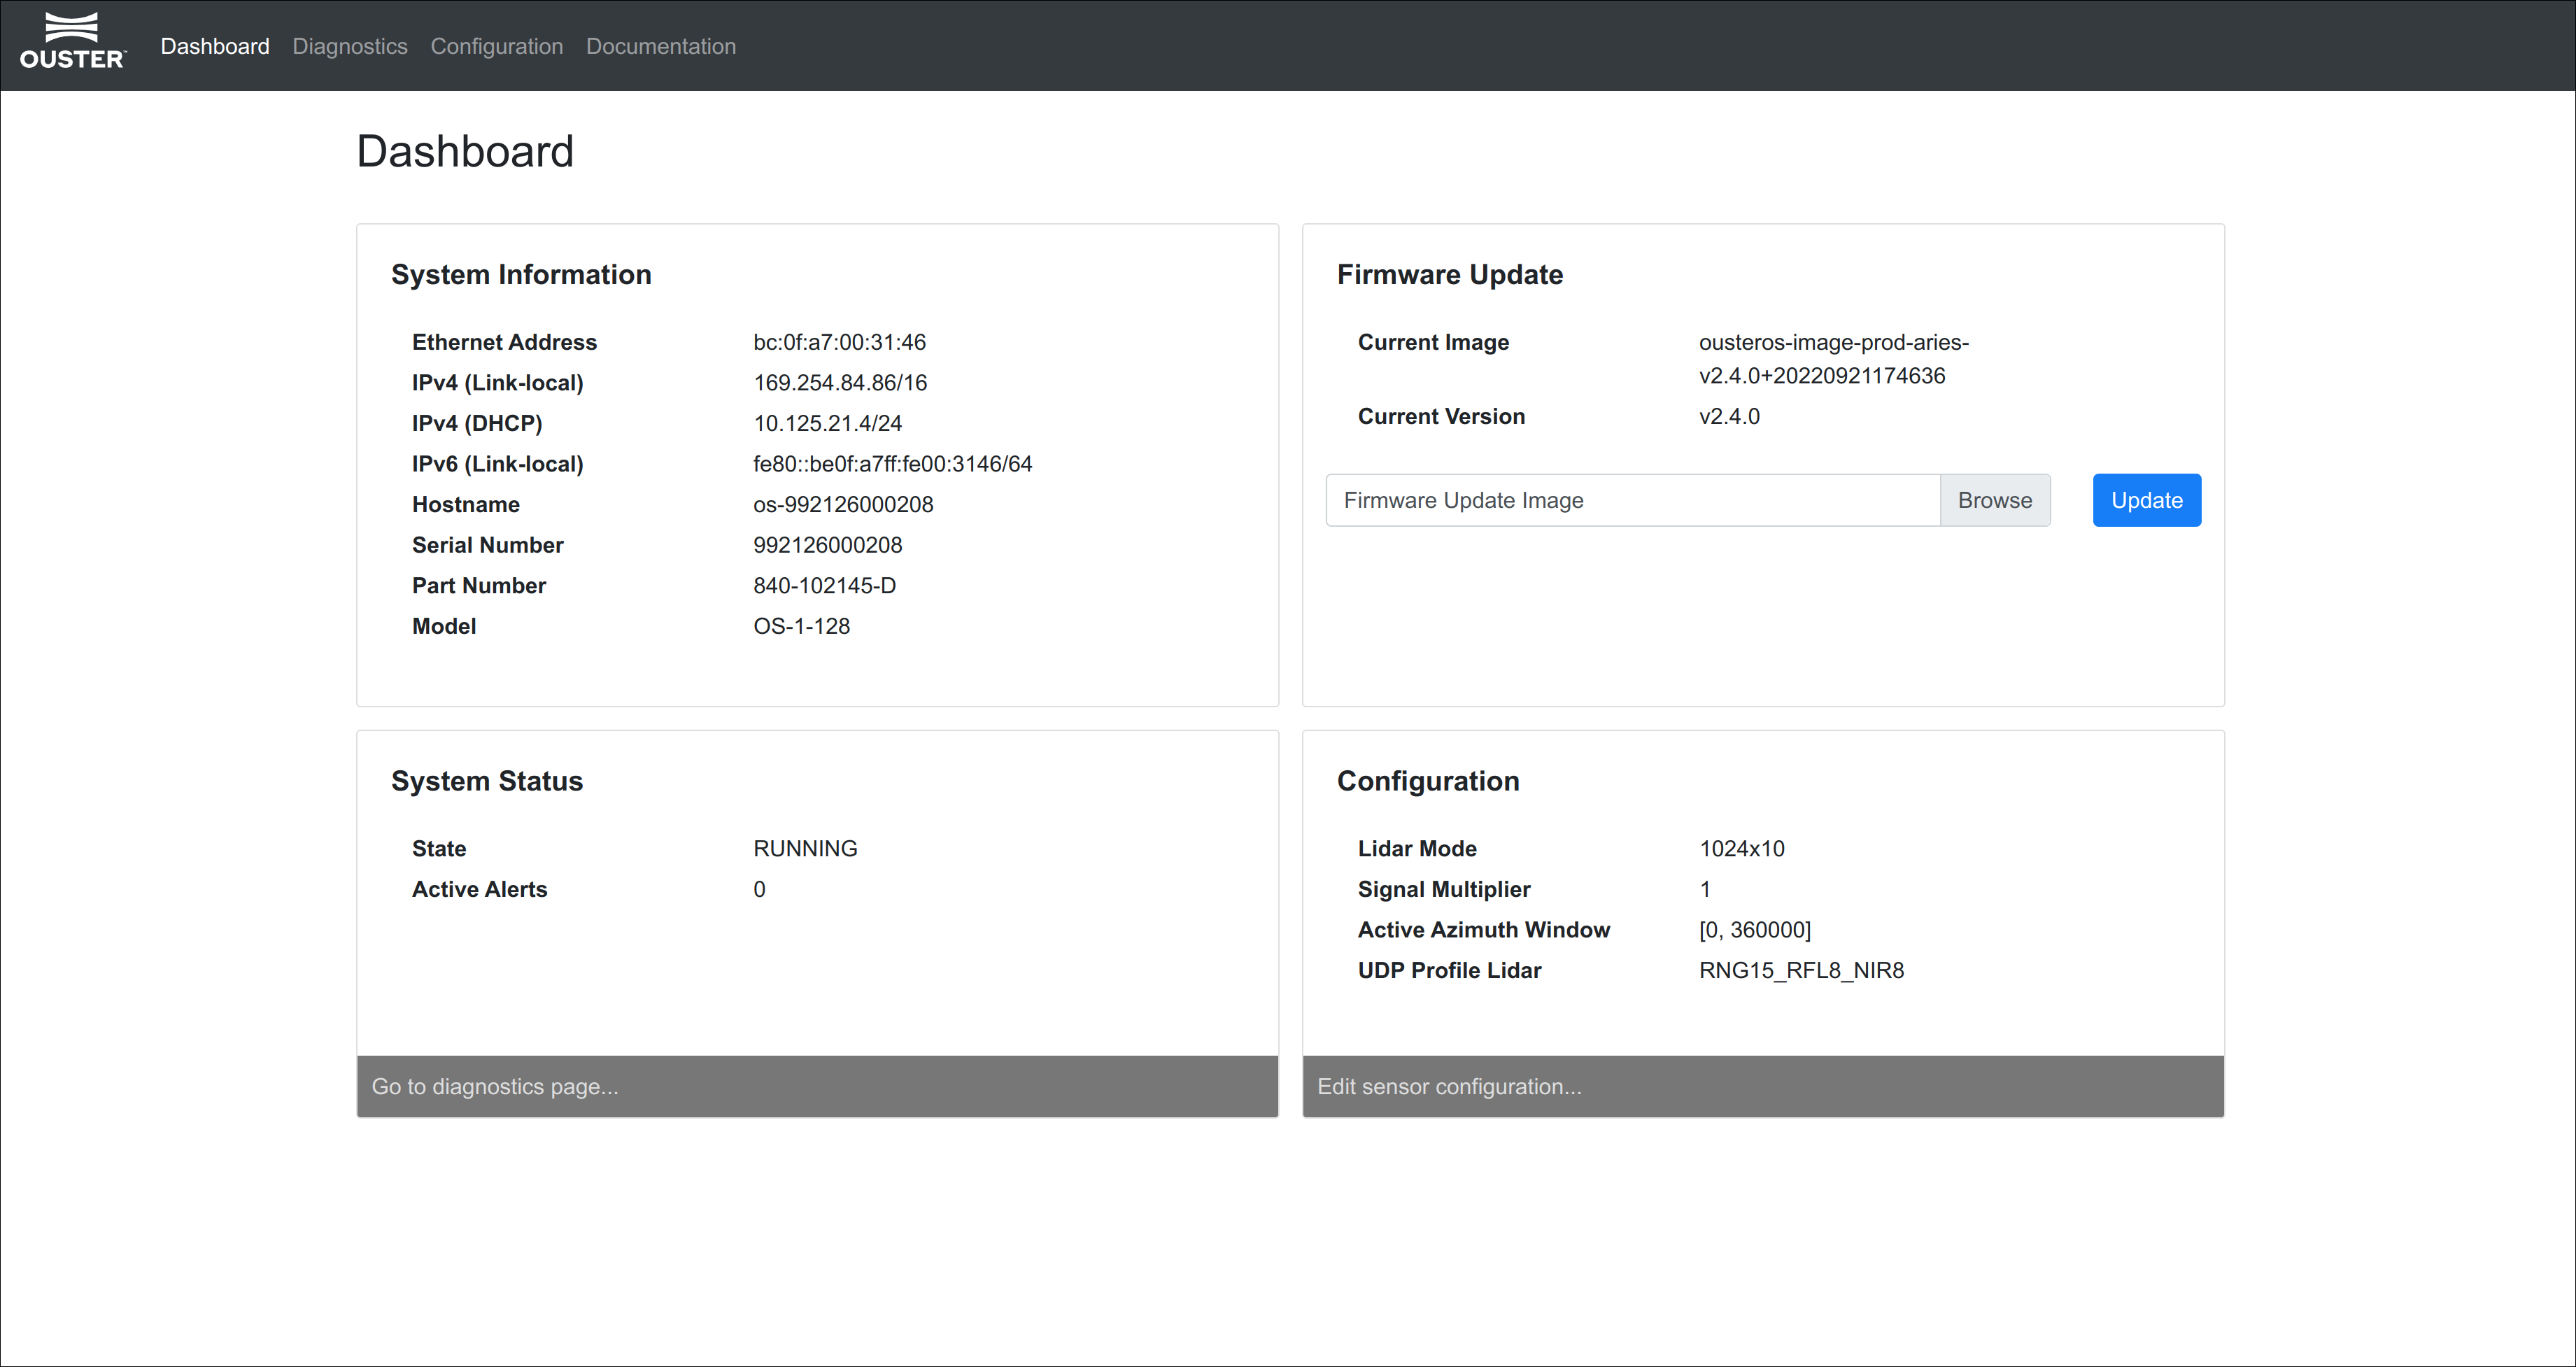Click the blue Update button
Viewport: 2576px width, 1367px height.
[2147, 500]
